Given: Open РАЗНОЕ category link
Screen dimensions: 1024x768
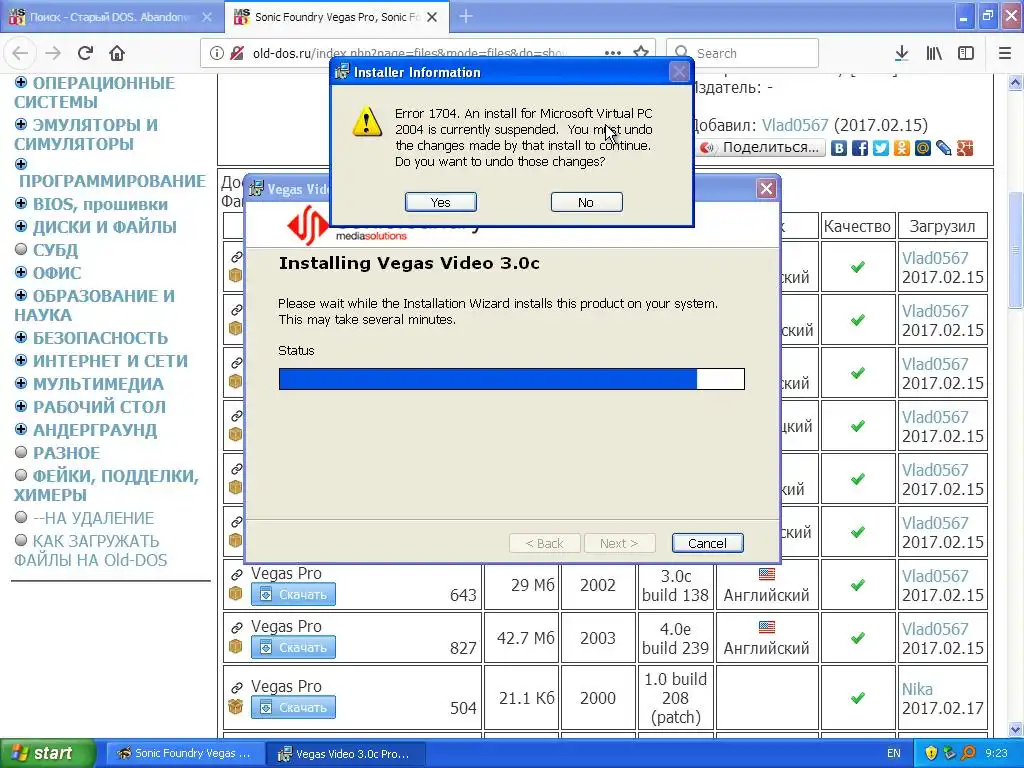Looking at the screenshot, I should [67, 453].
